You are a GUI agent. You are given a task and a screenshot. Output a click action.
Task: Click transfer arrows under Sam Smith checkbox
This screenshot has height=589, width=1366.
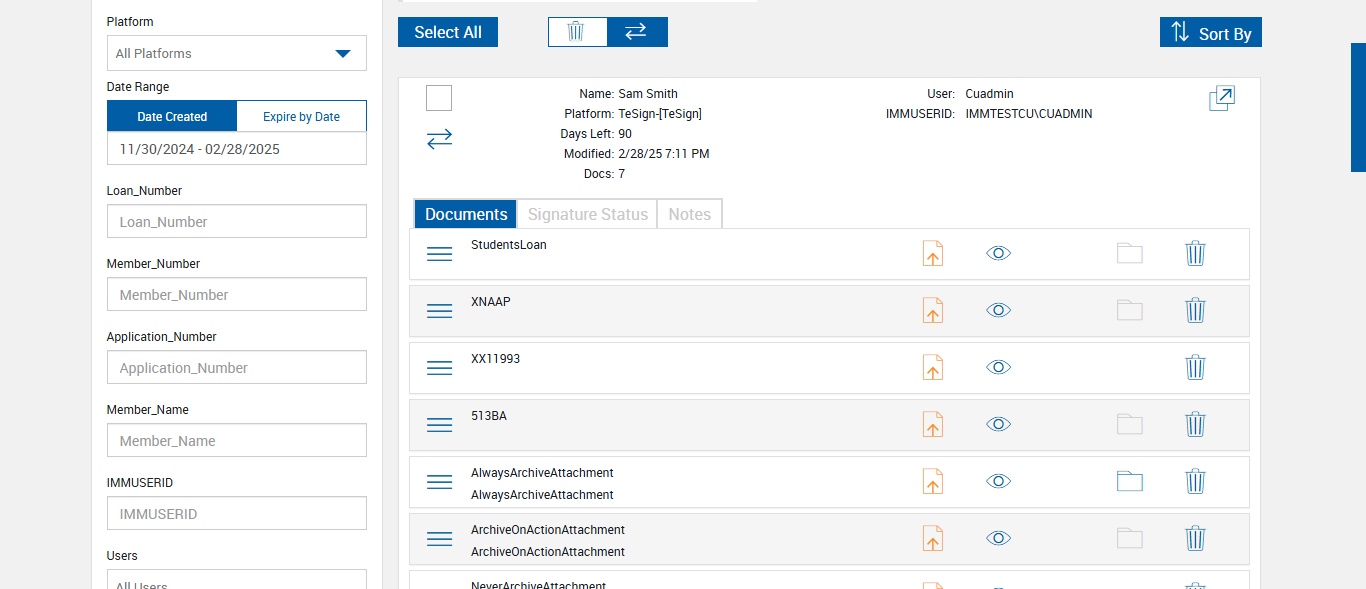(x=440, y=139)
